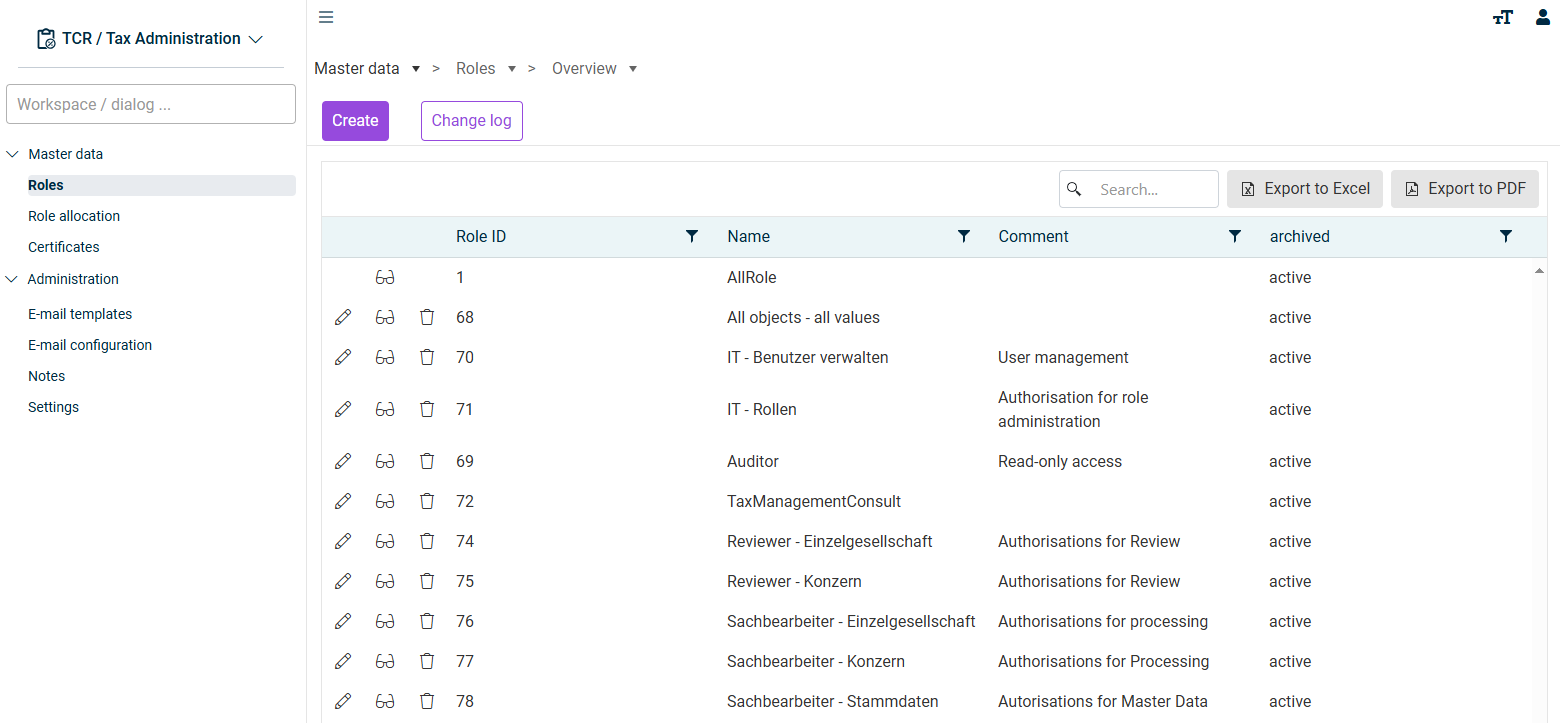
Task: Expand the TCR / Tax Administration dropdown
Action: pos(255,39)
